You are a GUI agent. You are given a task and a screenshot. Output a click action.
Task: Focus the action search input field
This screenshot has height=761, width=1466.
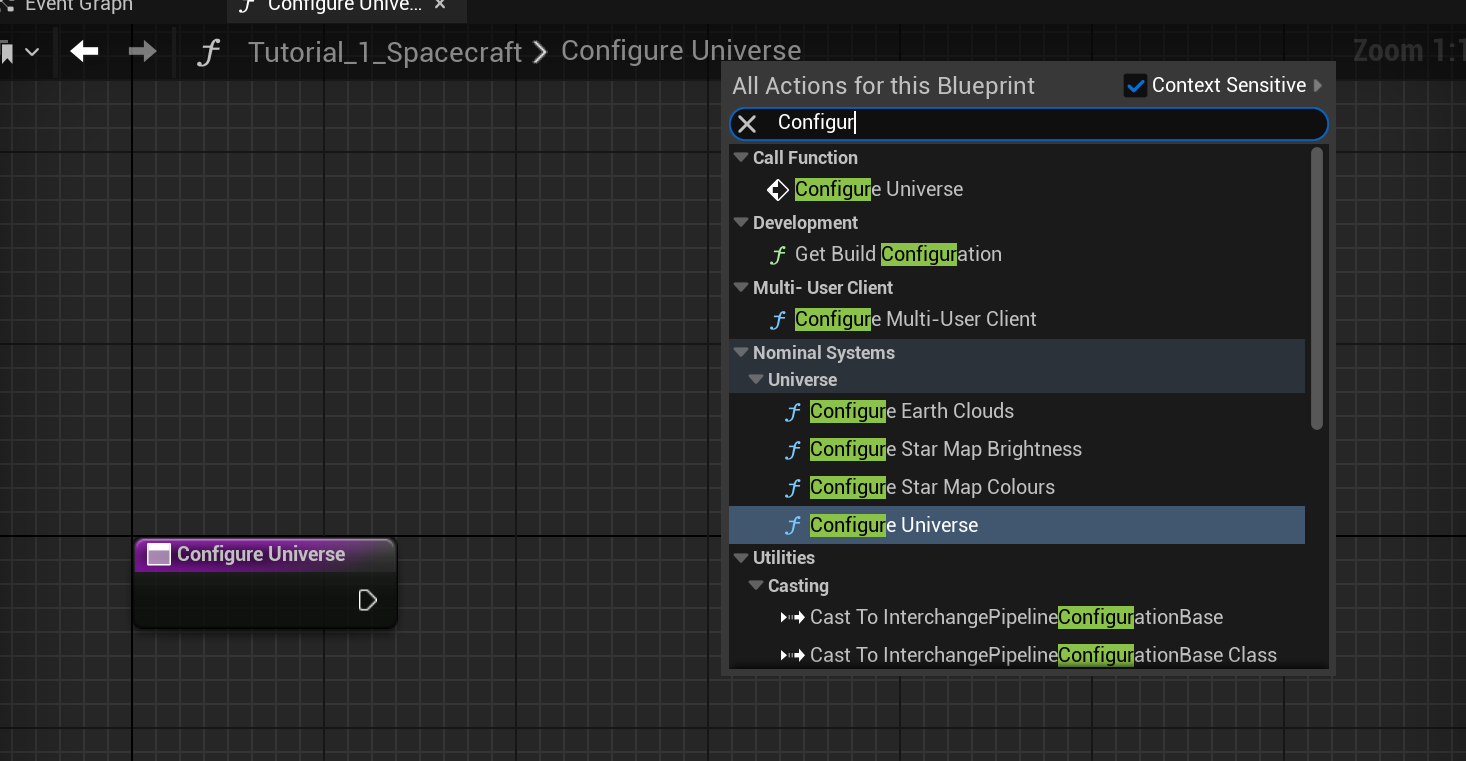(1029, 124)
